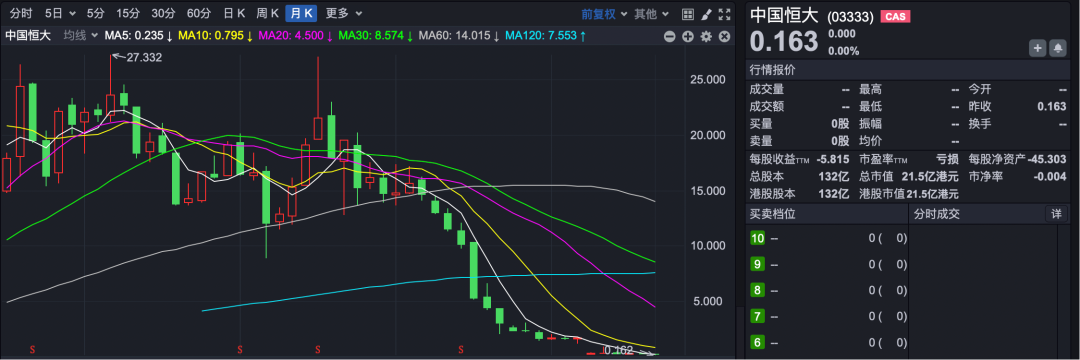Click the 详 details button
The image size is (1080, 360).
pyautogui.click(x=1056, y=213)
